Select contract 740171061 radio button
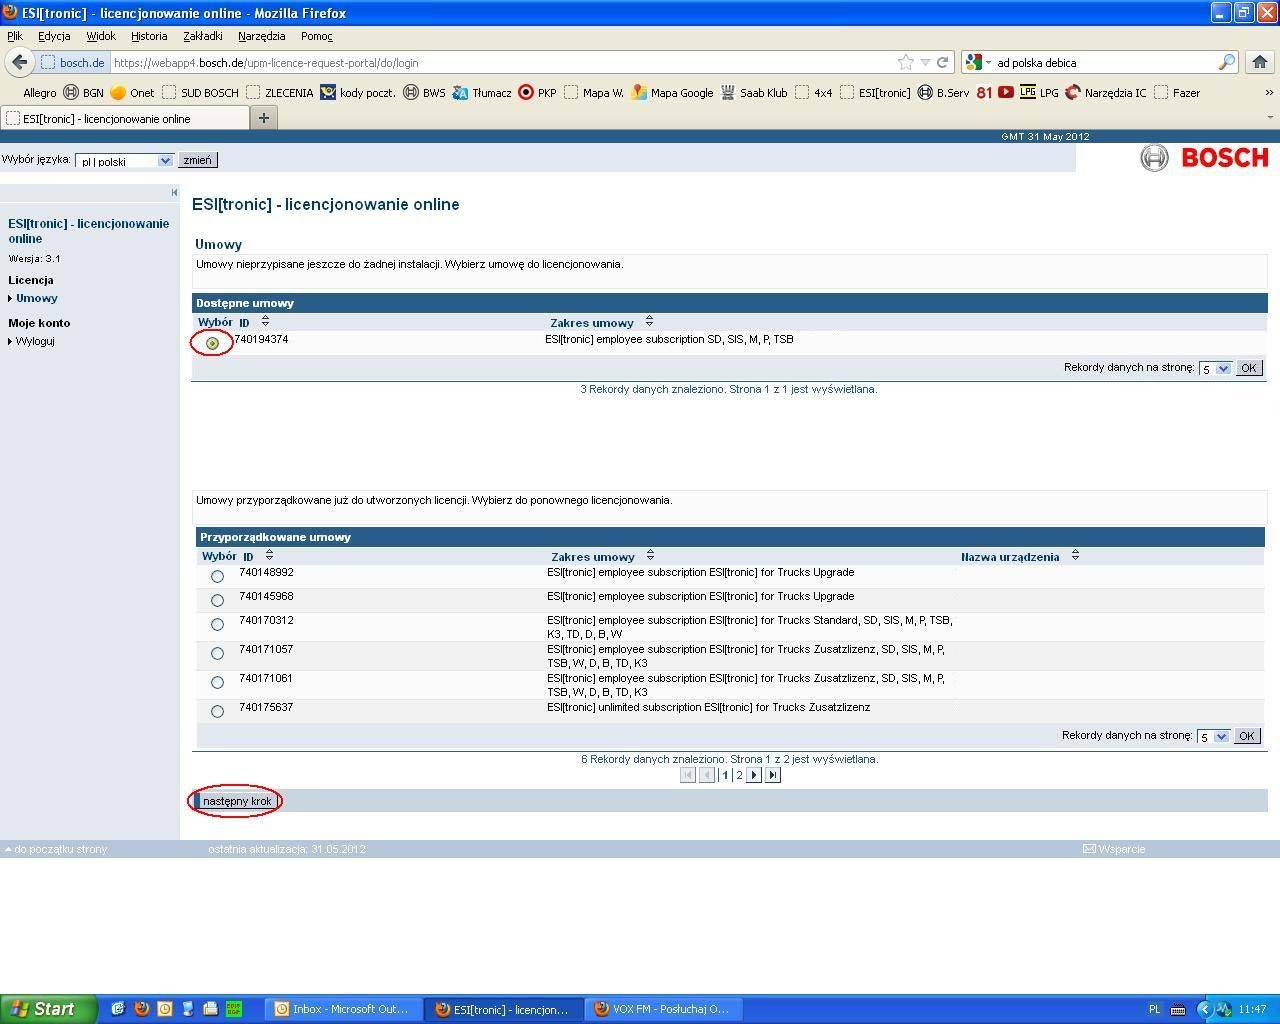This screenshot has width=1280, height=1024. [217, 682]
